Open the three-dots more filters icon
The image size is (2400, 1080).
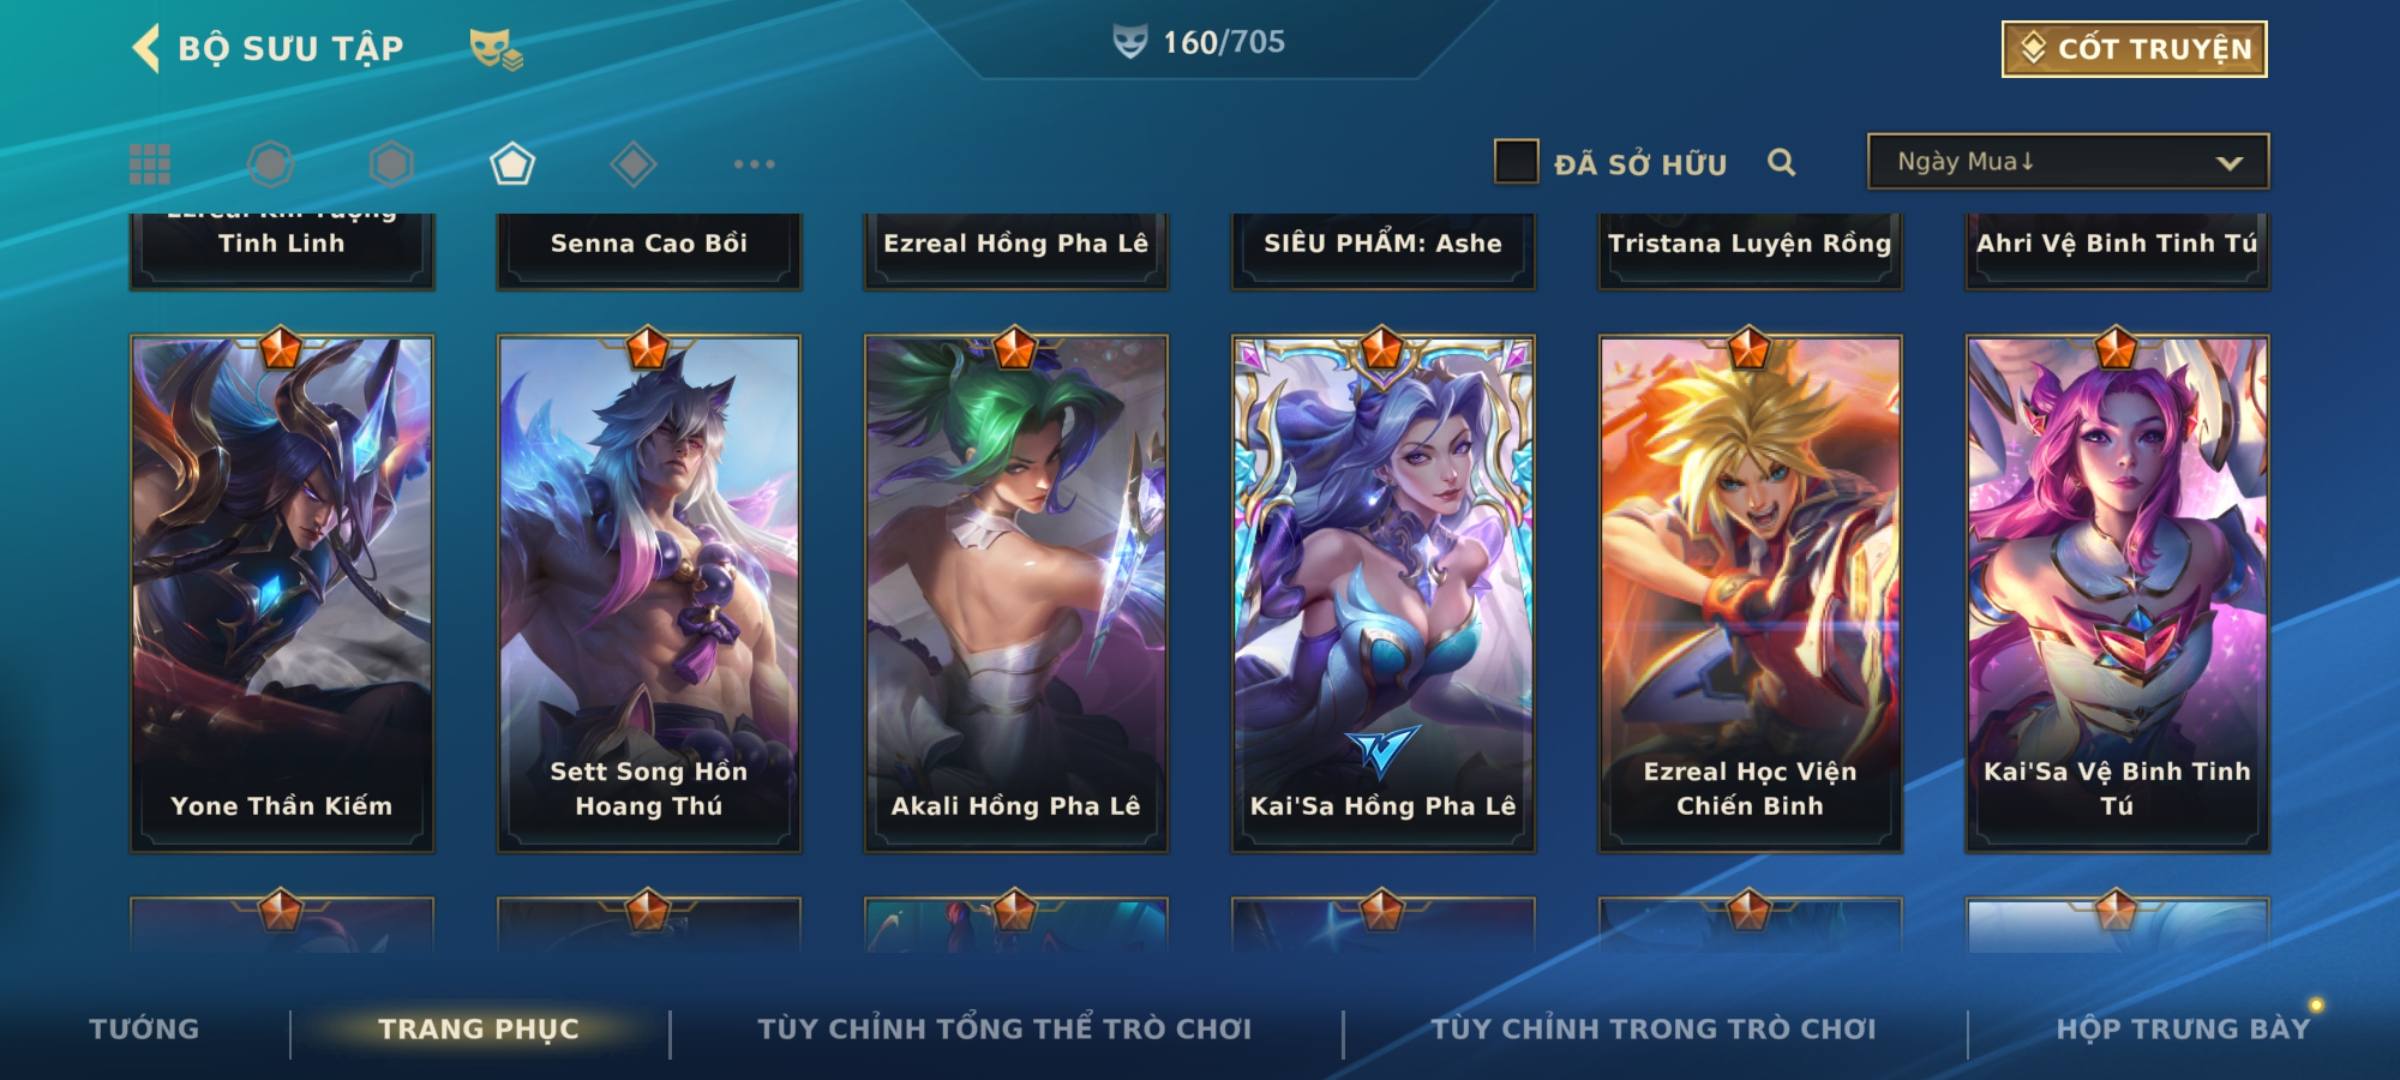pos(754,164)
